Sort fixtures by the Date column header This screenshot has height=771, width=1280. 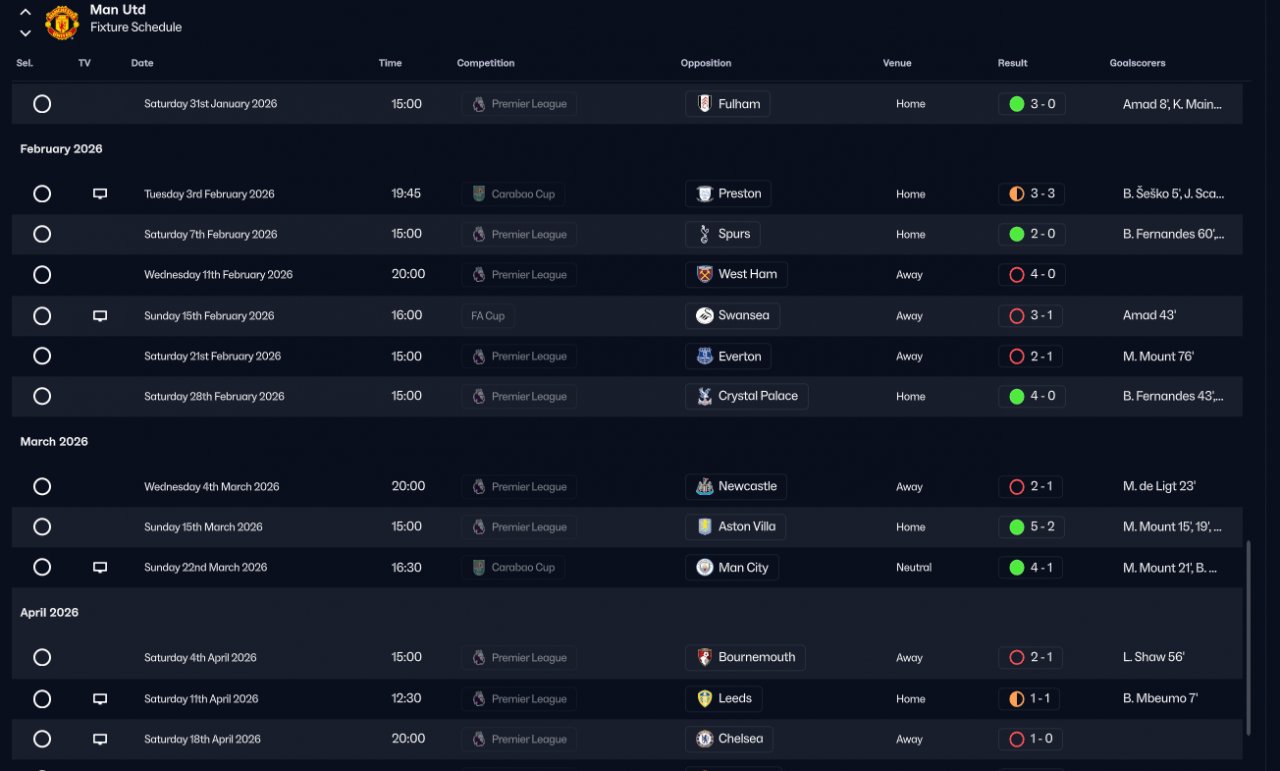pos(142,63)
